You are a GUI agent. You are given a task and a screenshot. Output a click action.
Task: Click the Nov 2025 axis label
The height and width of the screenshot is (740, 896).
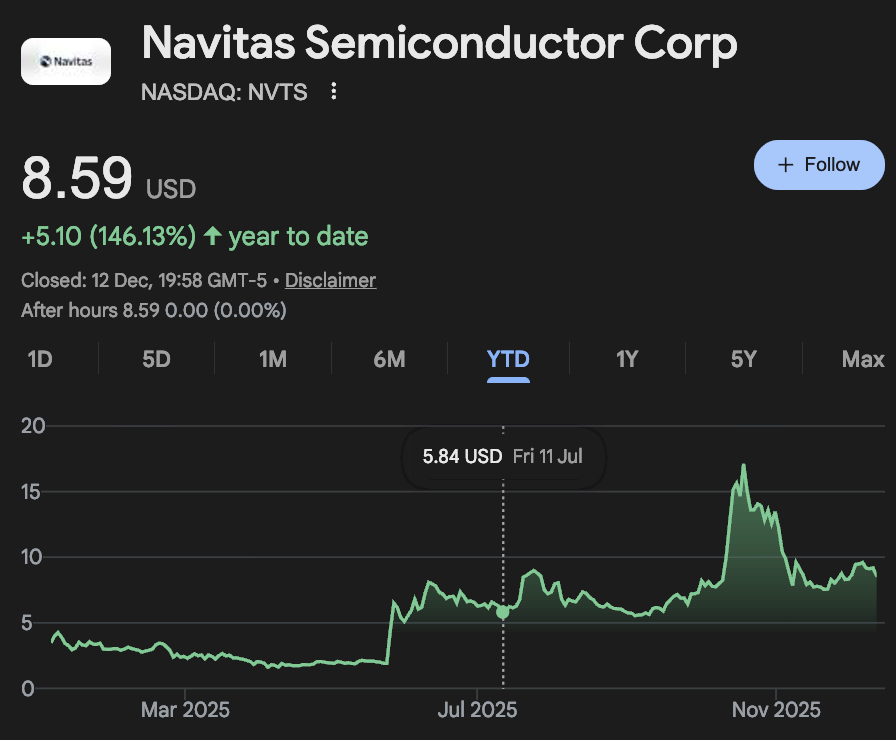point(775,710)
